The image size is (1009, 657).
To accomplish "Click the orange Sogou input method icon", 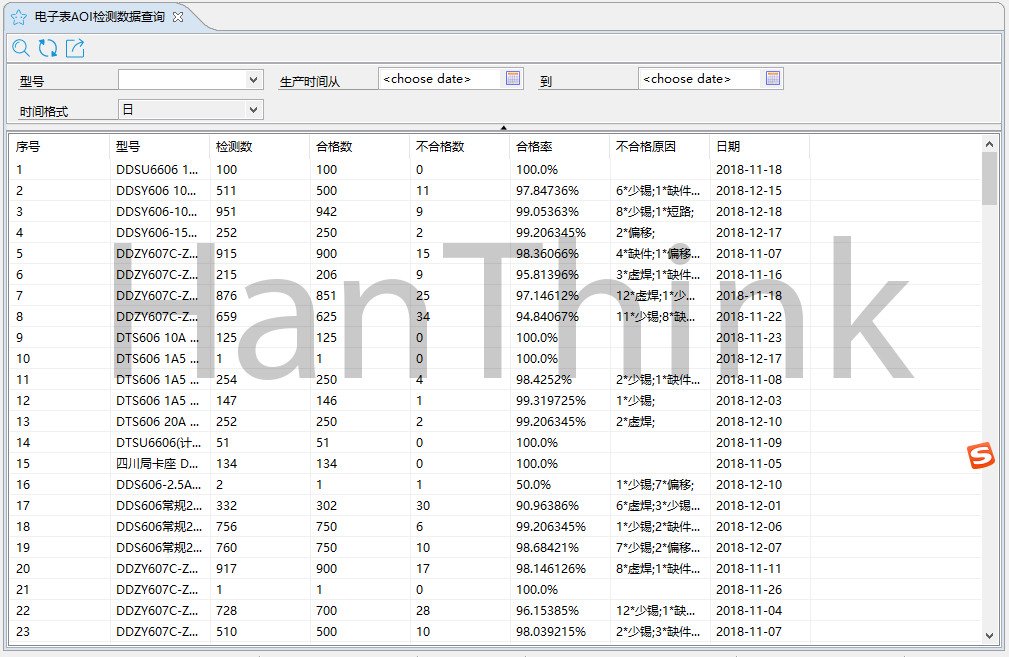I will (981, 456).
